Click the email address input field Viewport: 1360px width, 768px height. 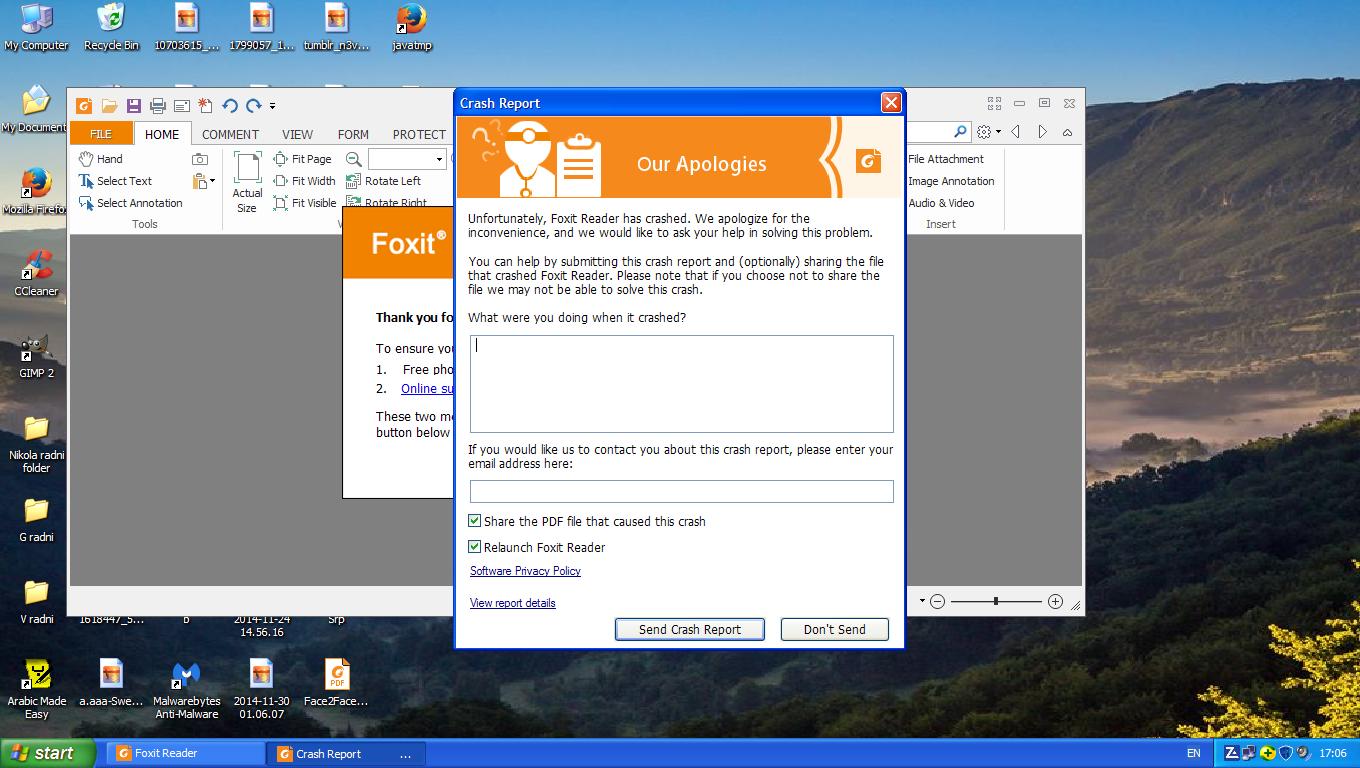point(682,491)
